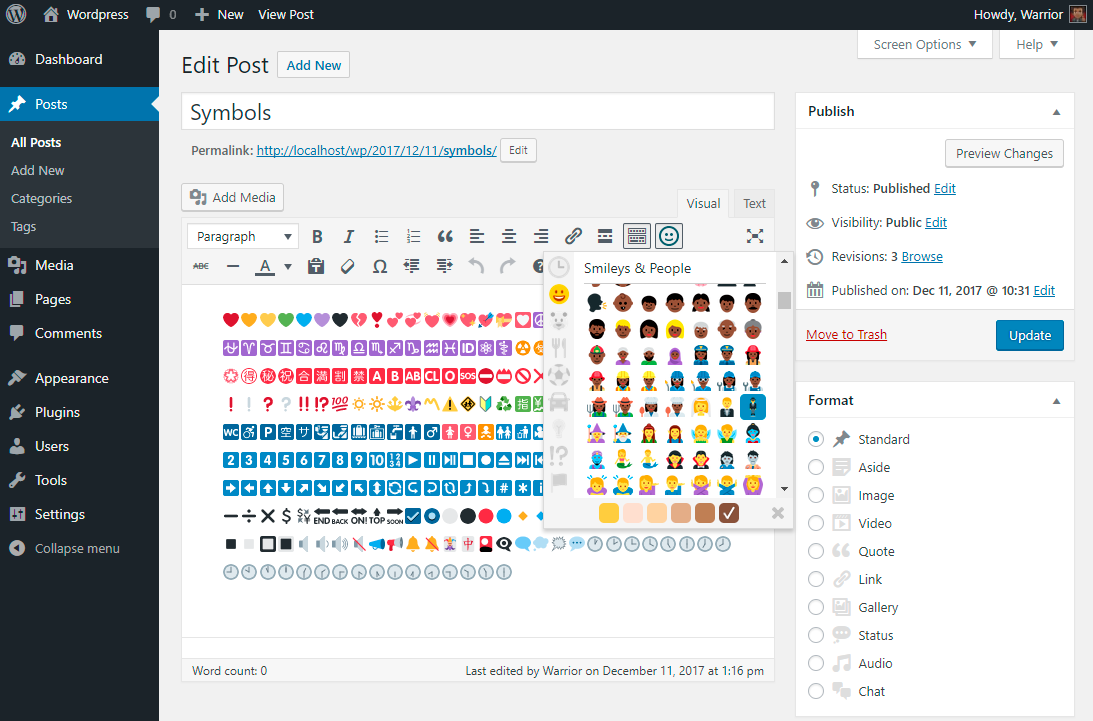1093x721 pixels.
Task: Open the emoji picker smiley toolbar button
Action: pyautogui.click(x=669, y=236)
